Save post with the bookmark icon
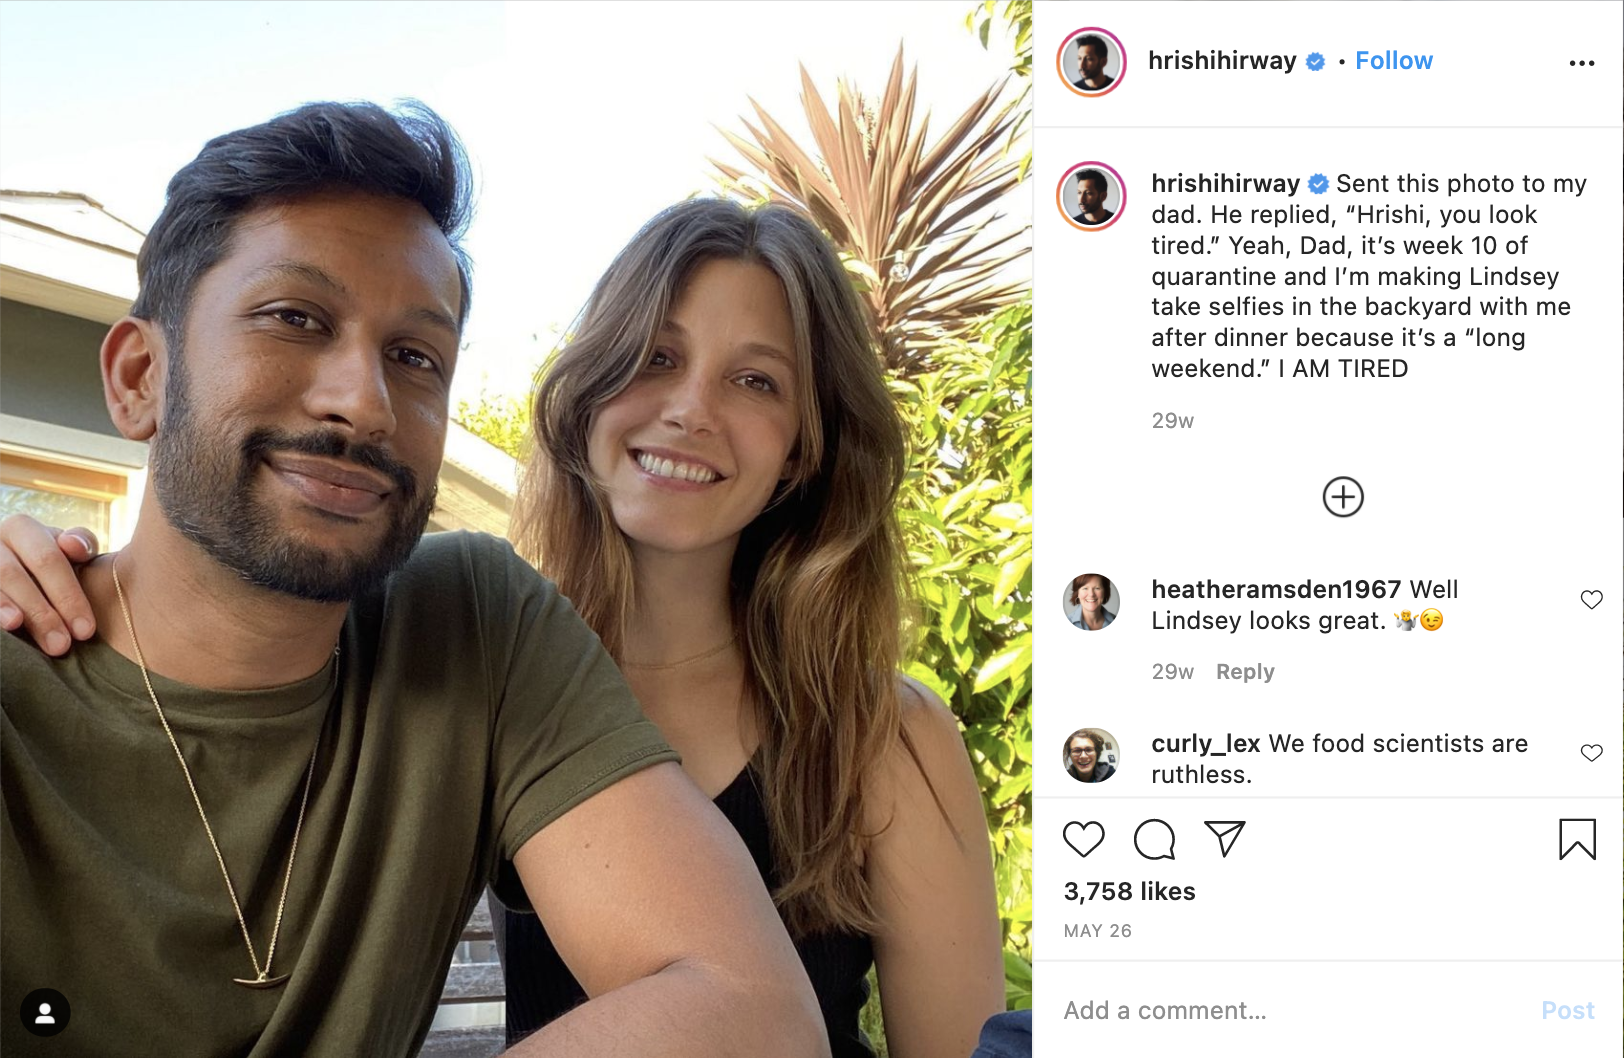 point(1577,839)
